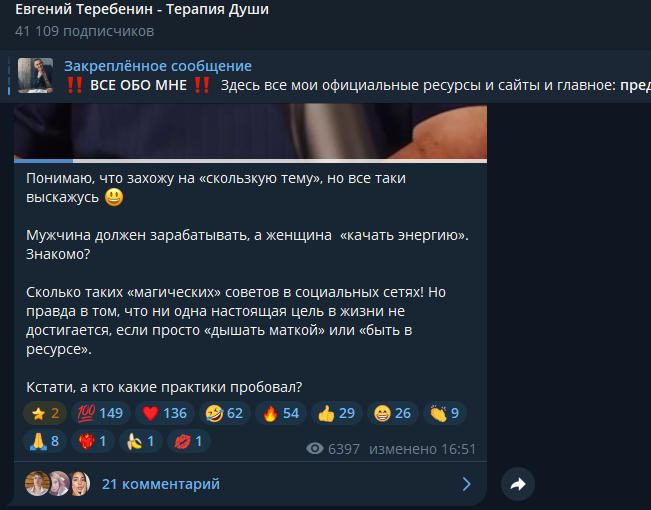React with the burning heart emoji
Viewport: 651px width, 510px height.
coord(93,441)
